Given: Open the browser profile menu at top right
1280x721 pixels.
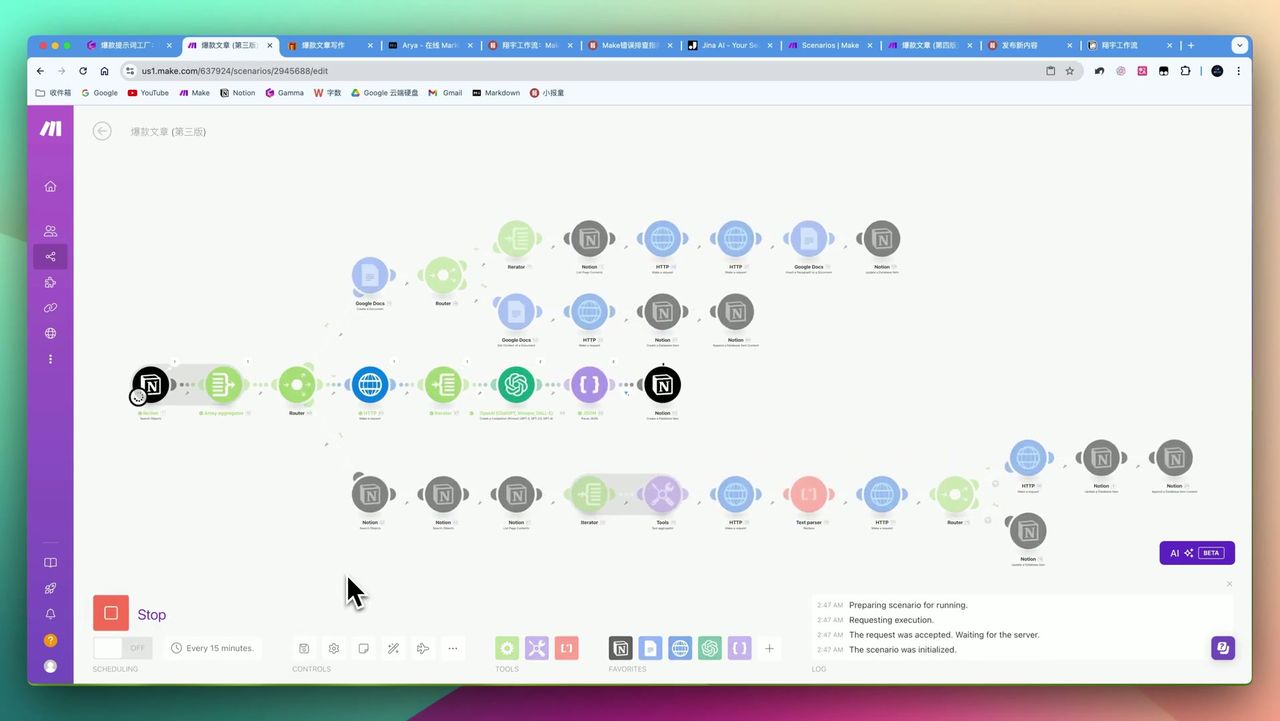Looking at the screenshot, I should (x=1217, y=71).
